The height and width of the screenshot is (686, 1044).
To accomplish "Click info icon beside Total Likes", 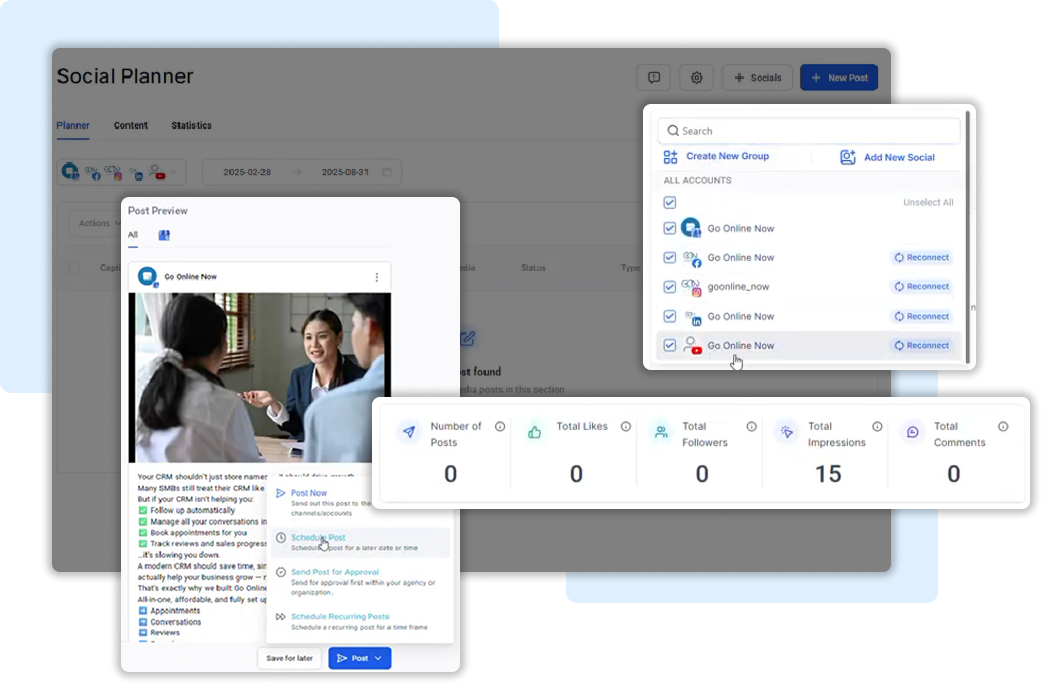I will click(x=626, y=427).
